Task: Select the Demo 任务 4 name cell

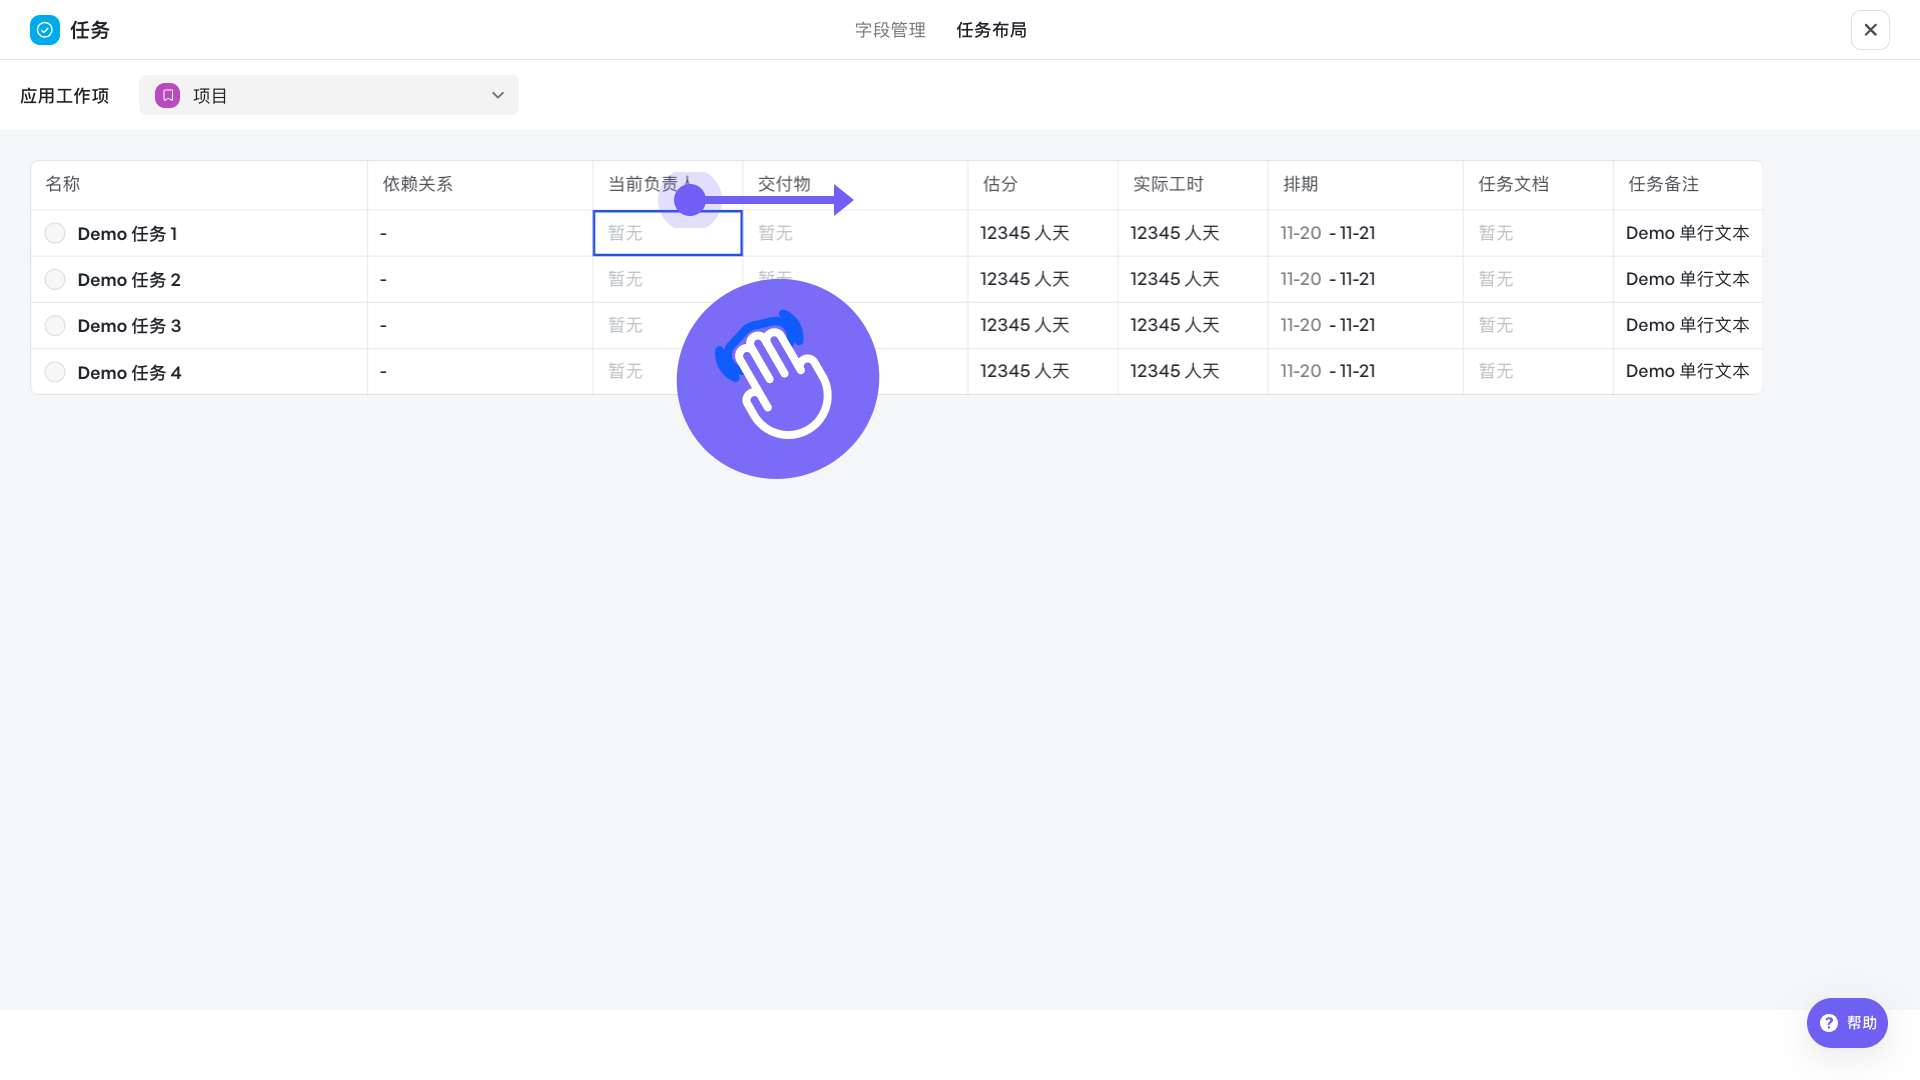Action: [x=199, y=372]
